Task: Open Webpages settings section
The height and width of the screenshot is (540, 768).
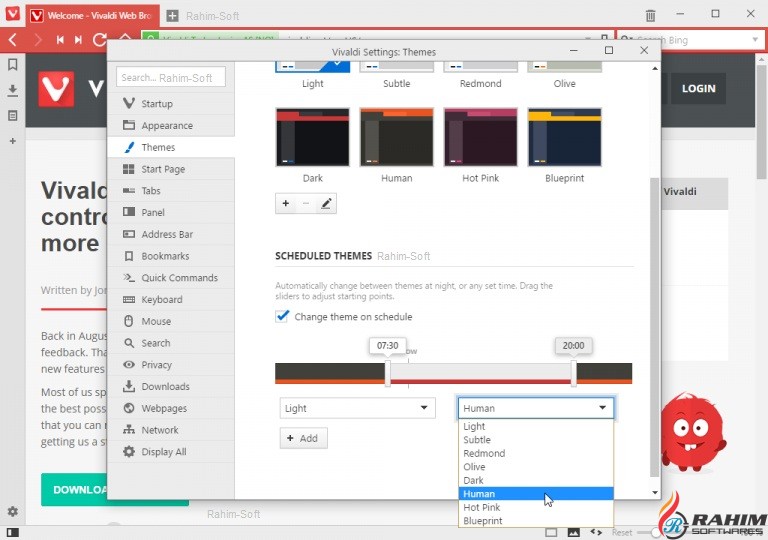Action: tap(171, 408)
